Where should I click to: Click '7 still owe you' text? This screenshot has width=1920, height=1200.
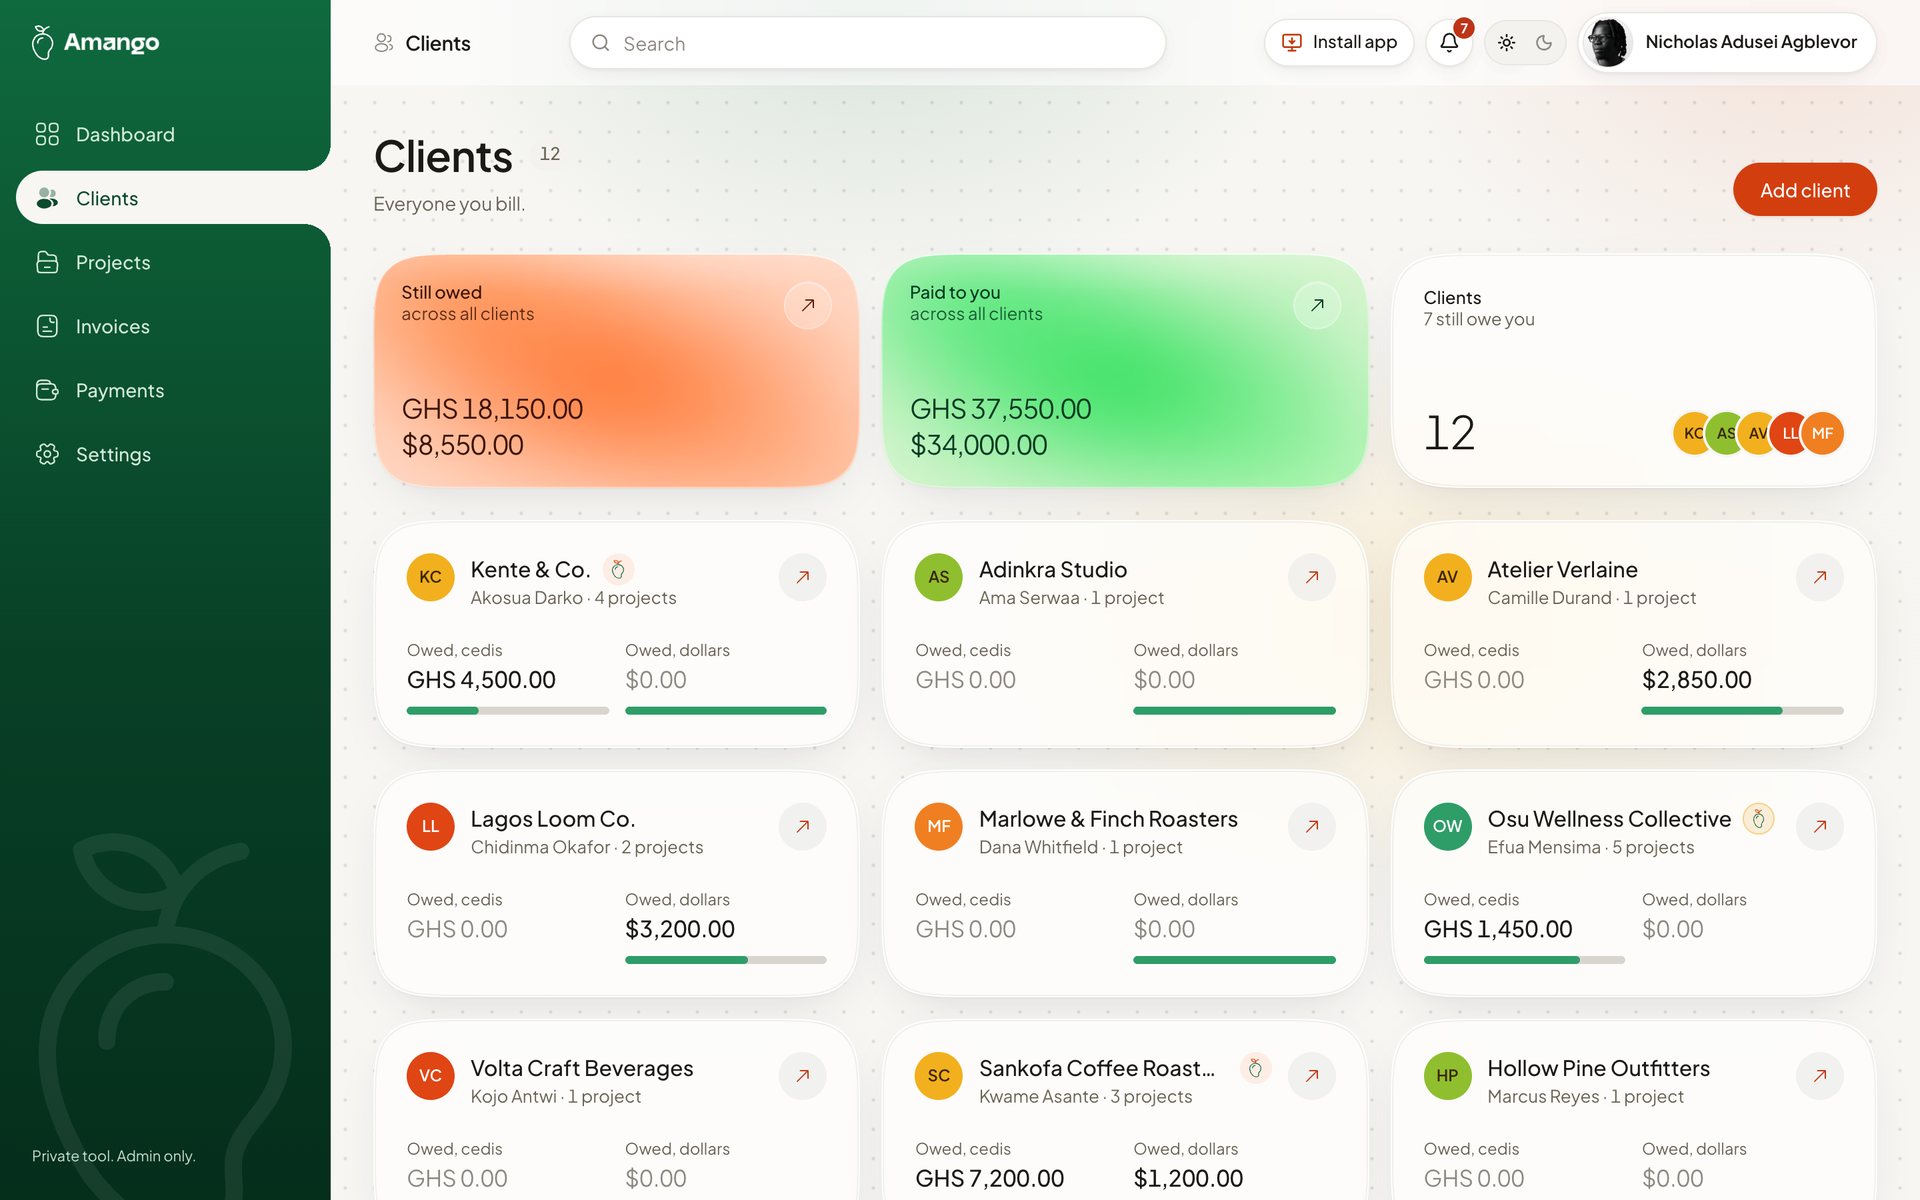point(1478,320)
